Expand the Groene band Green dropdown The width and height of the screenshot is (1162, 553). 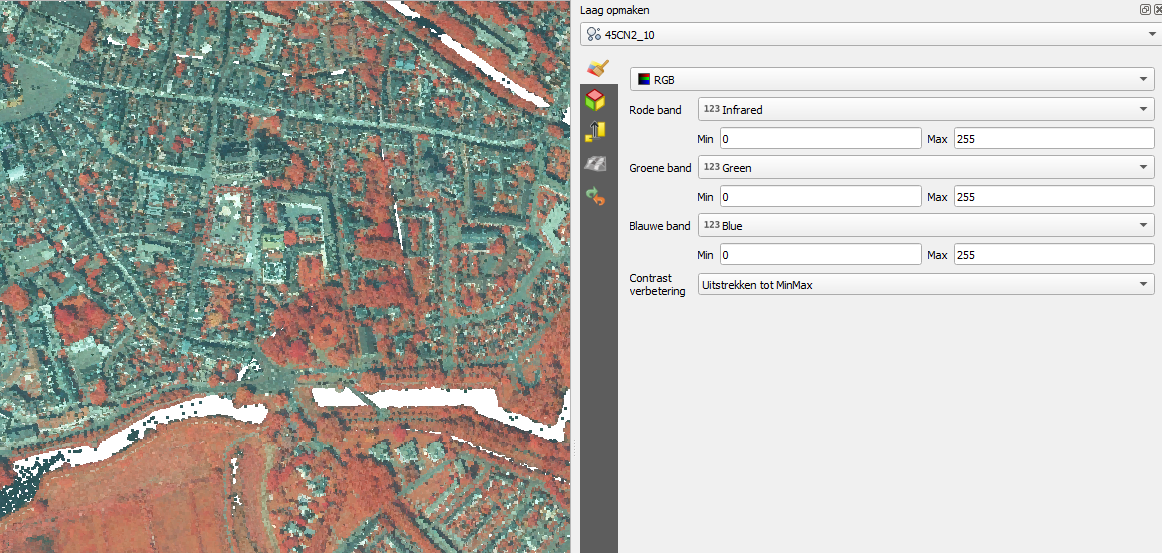point(925,168)
